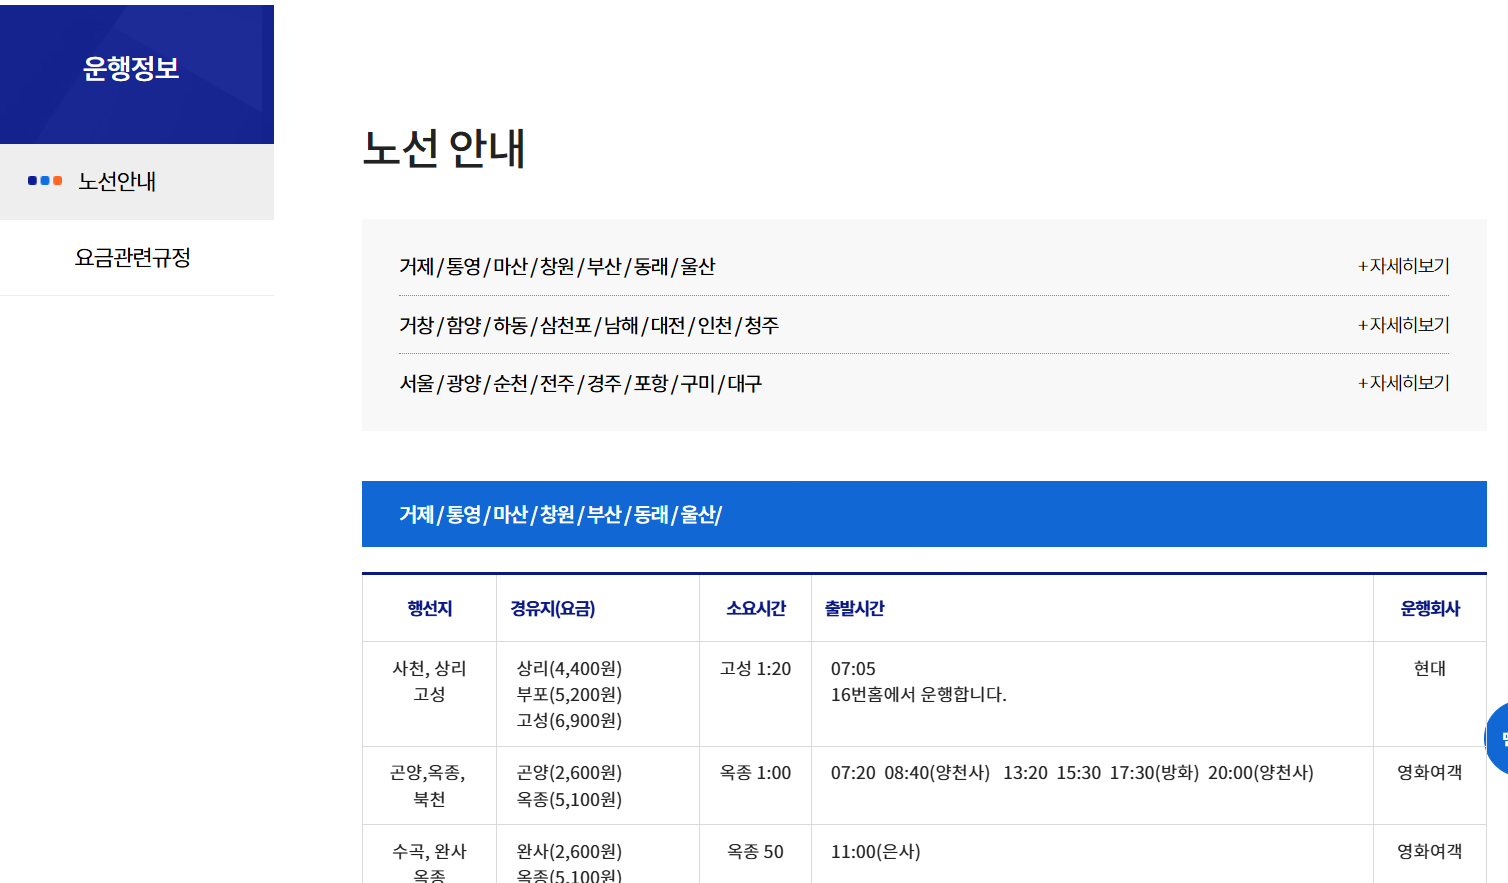The height and width of the screenshot is (883, 1508).
Task: Click the 옥종(5,100원) fare in 곤양 row
Action: pyautogui.click(x=569, y=799)
